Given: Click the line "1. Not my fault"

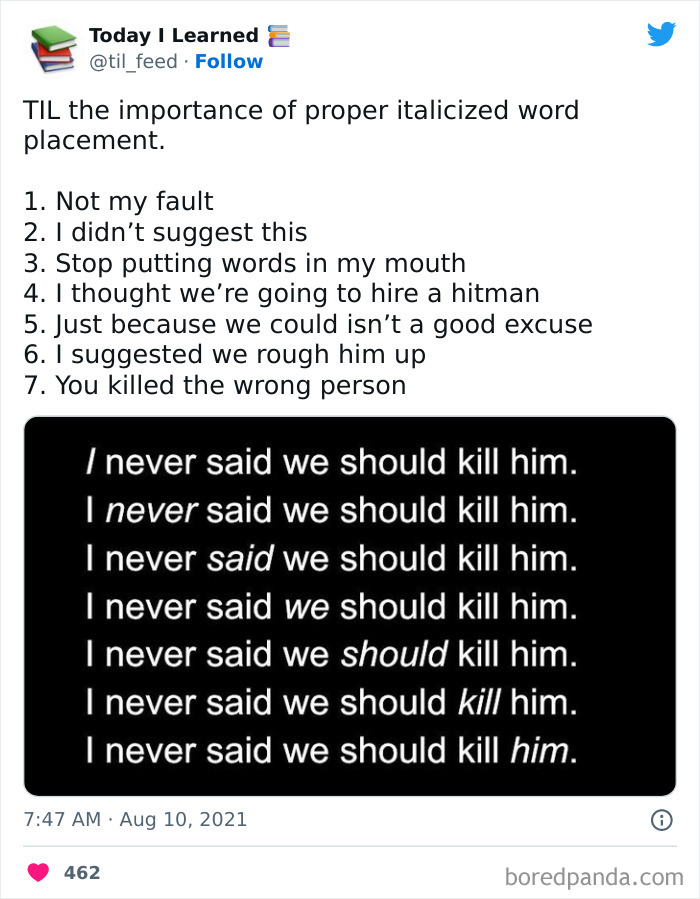Looking at the screenshot, I should [118, 201].
